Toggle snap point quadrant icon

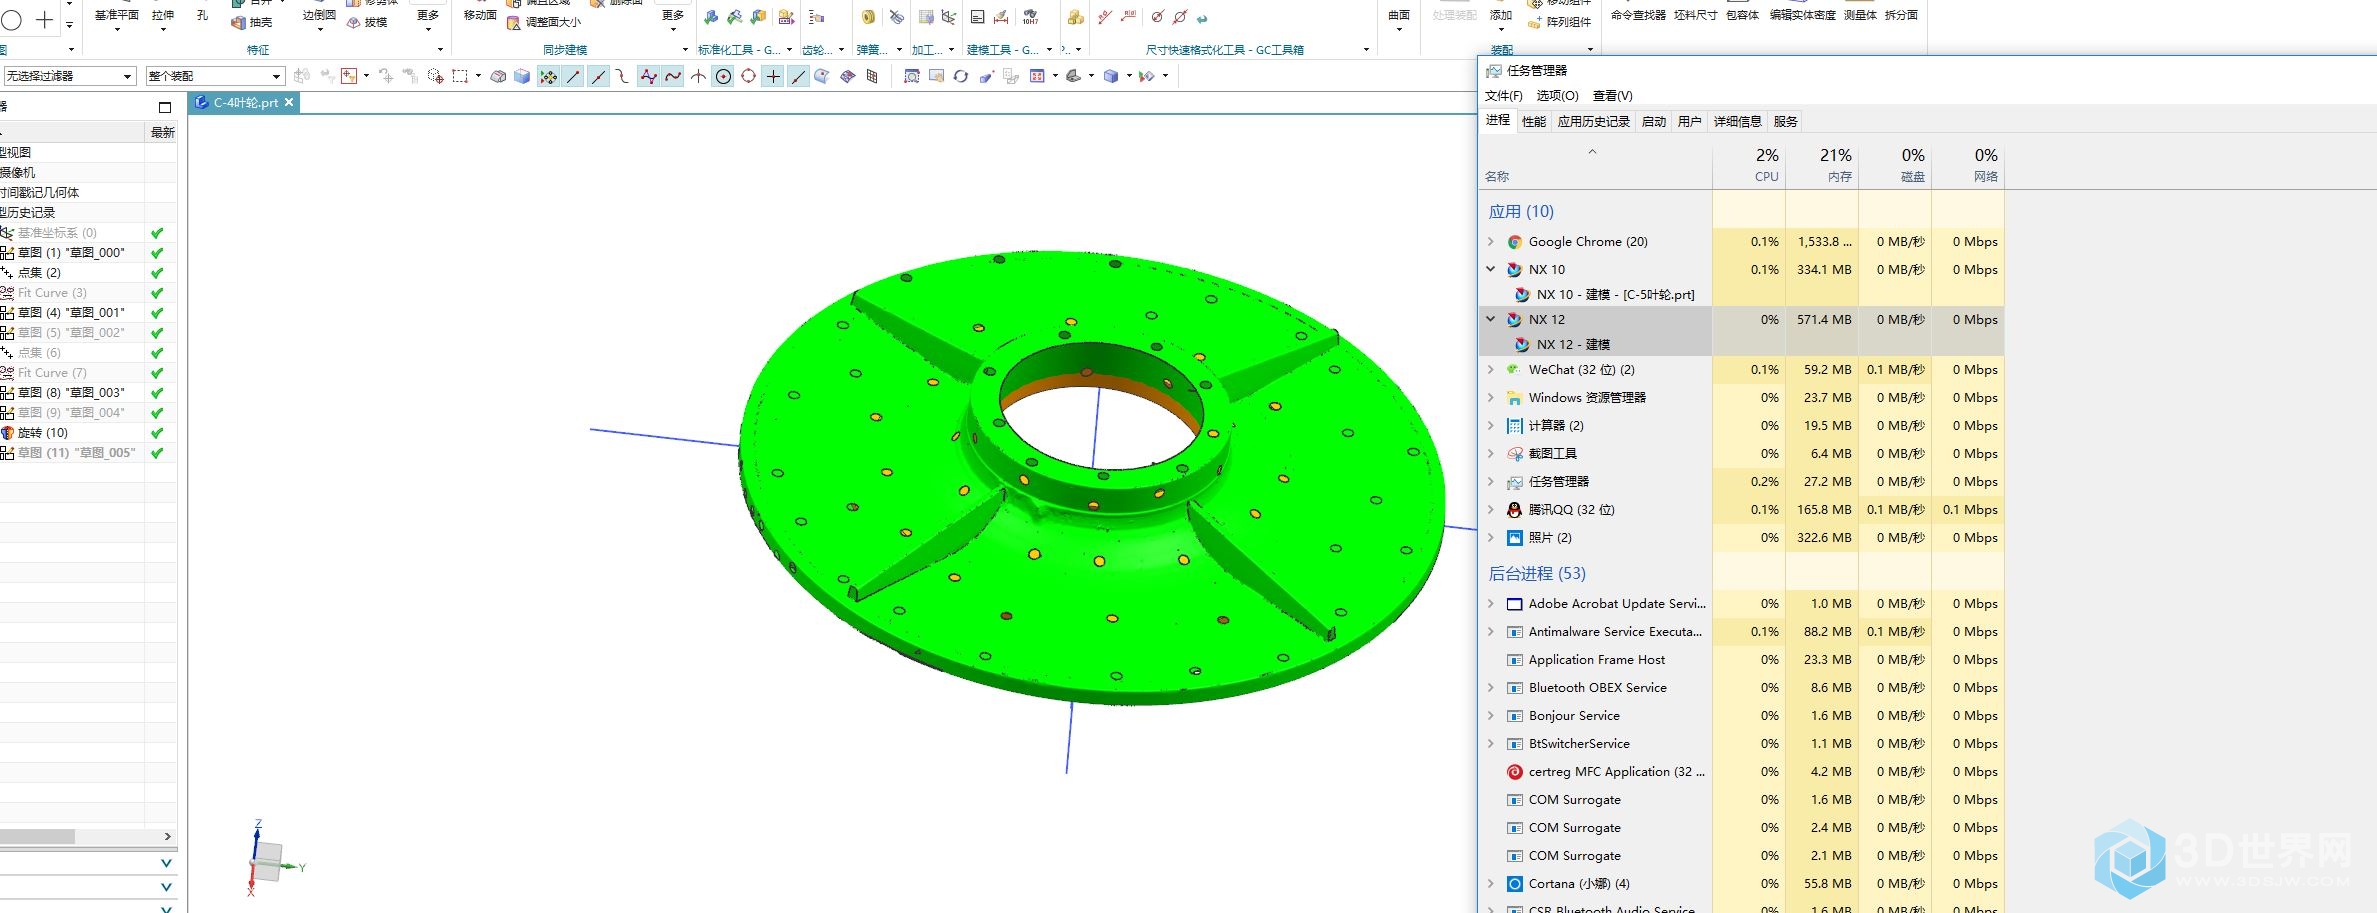[x=748, y=76]
